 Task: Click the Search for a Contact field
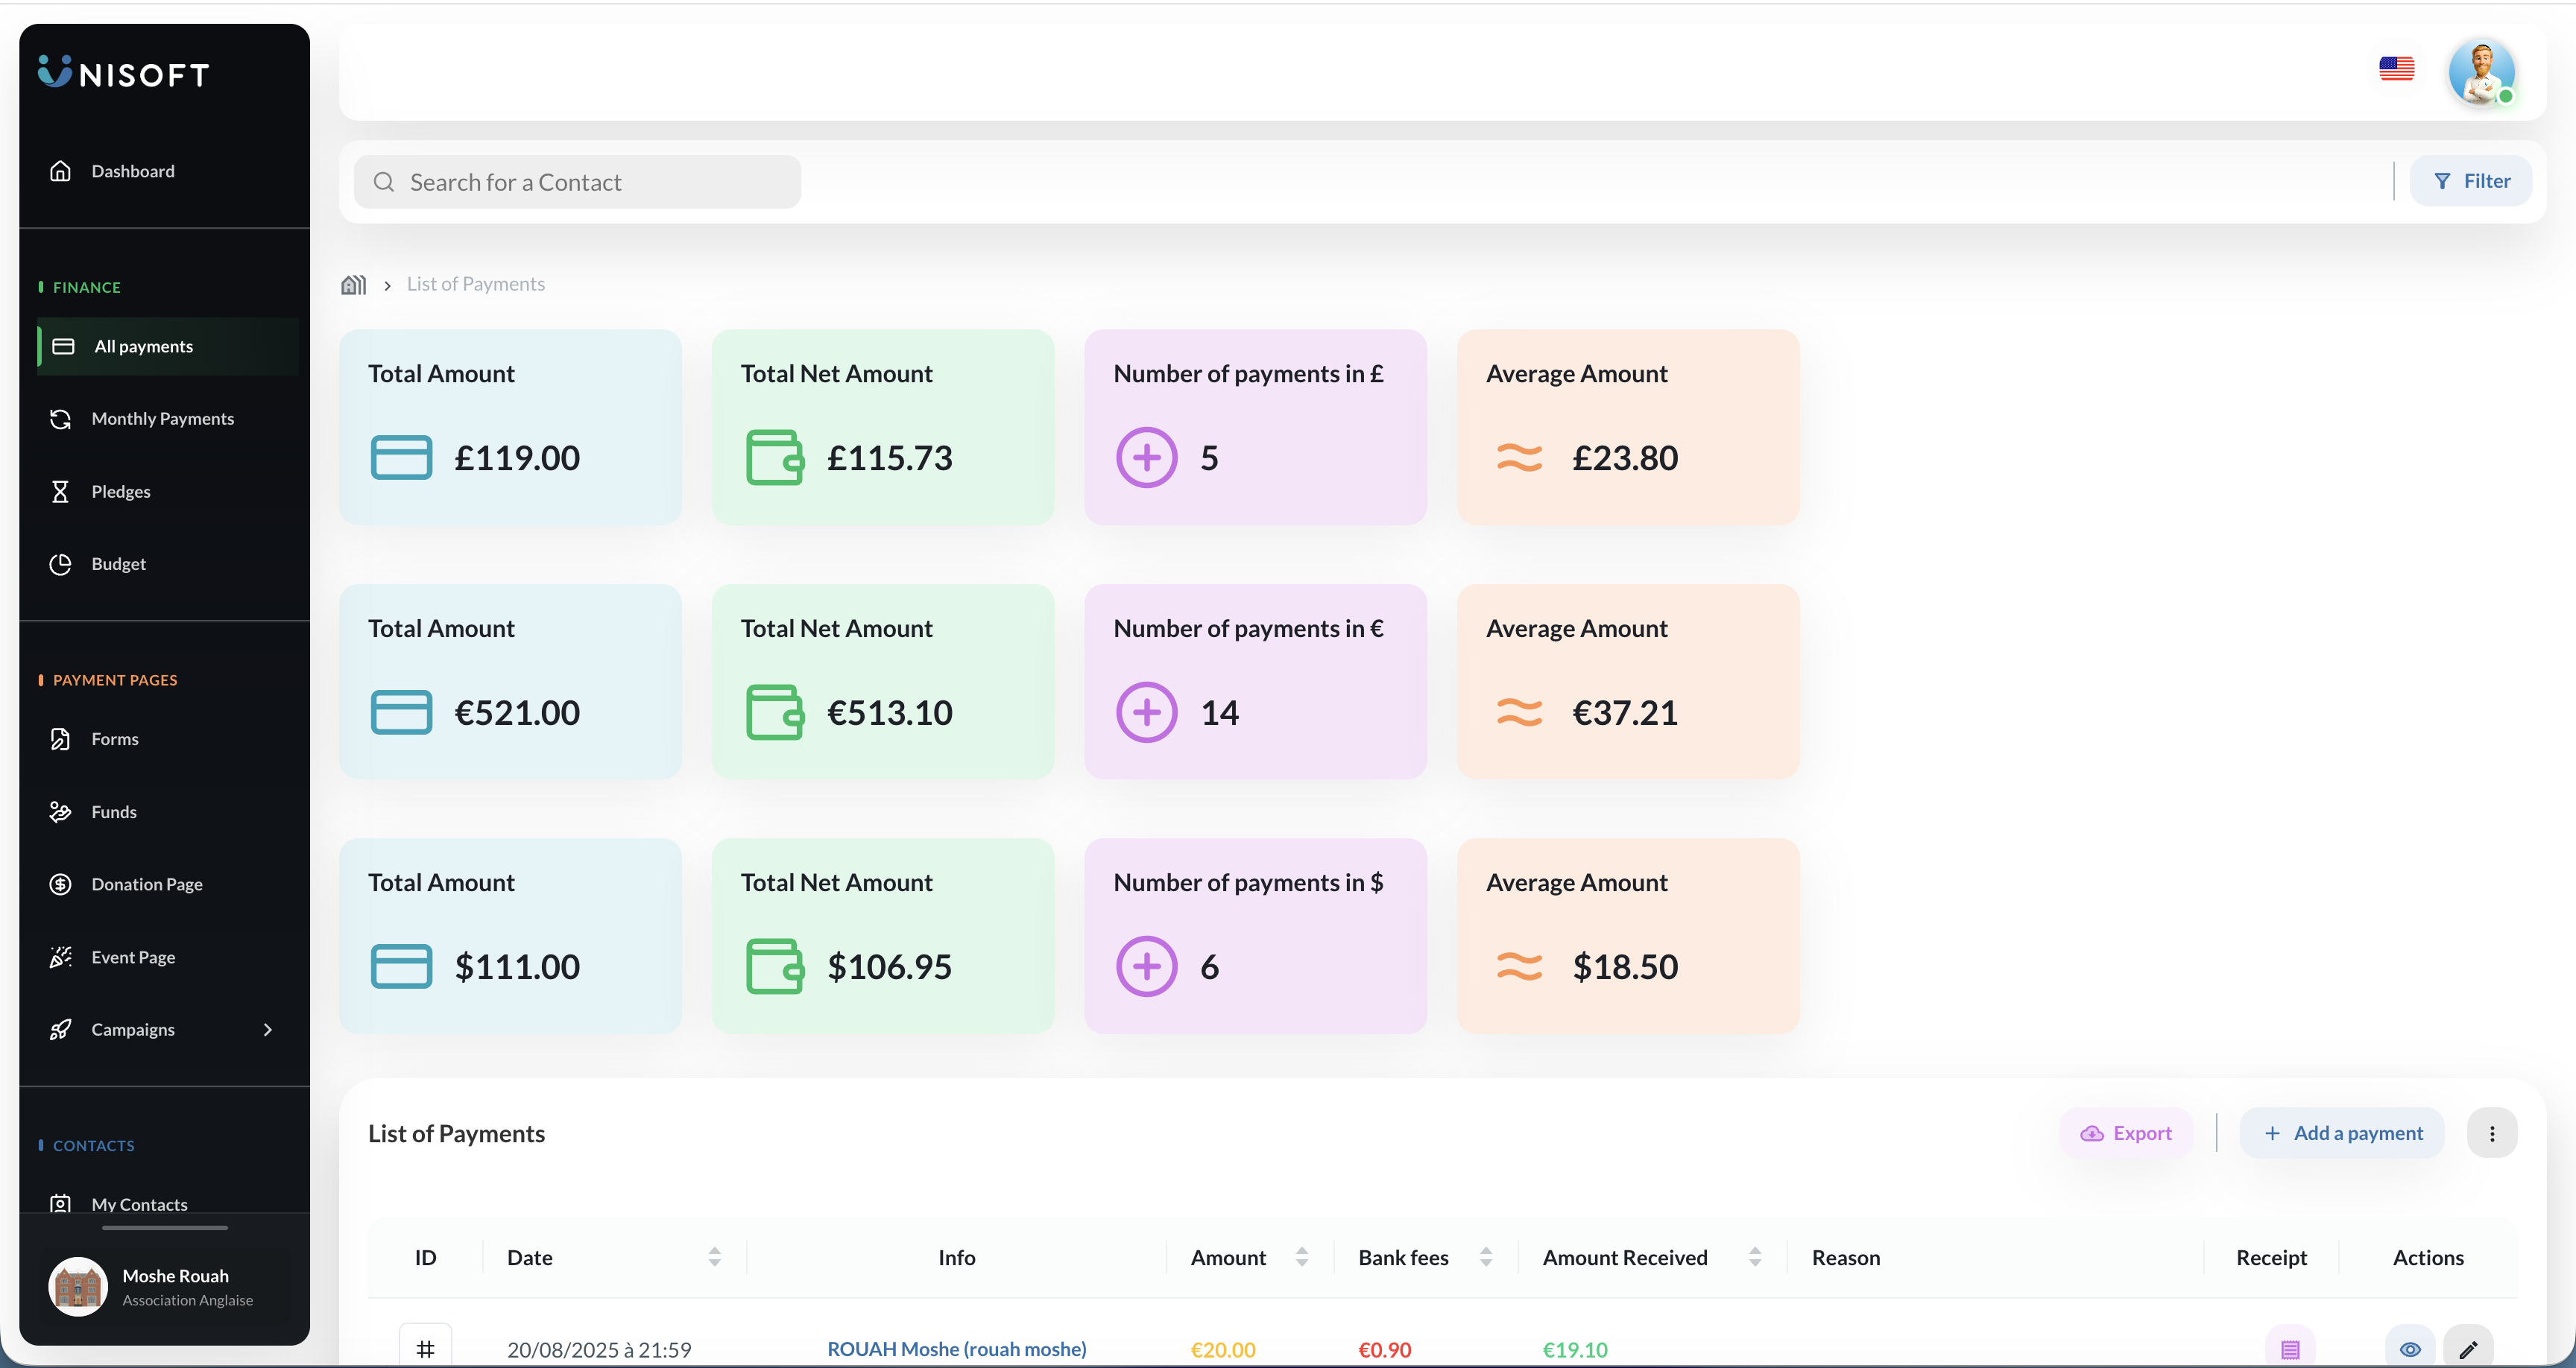click(x=577, y=182)
